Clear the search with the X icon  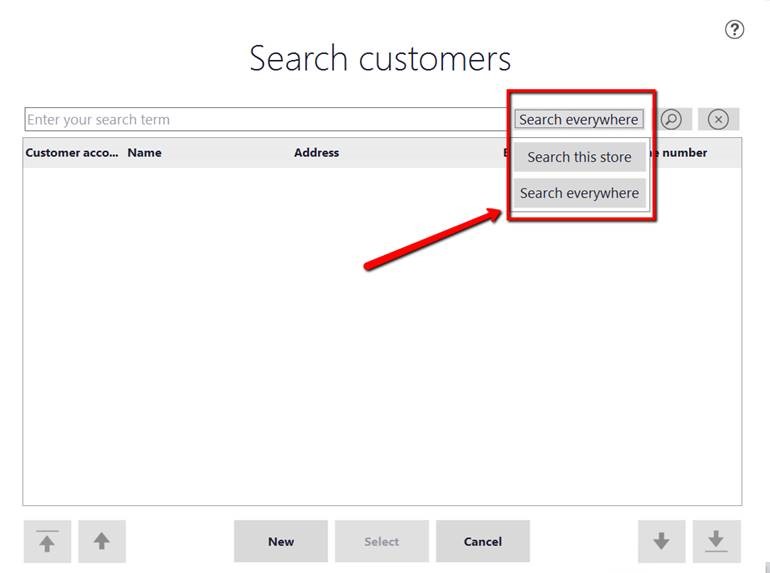click(x=718, y=119)
